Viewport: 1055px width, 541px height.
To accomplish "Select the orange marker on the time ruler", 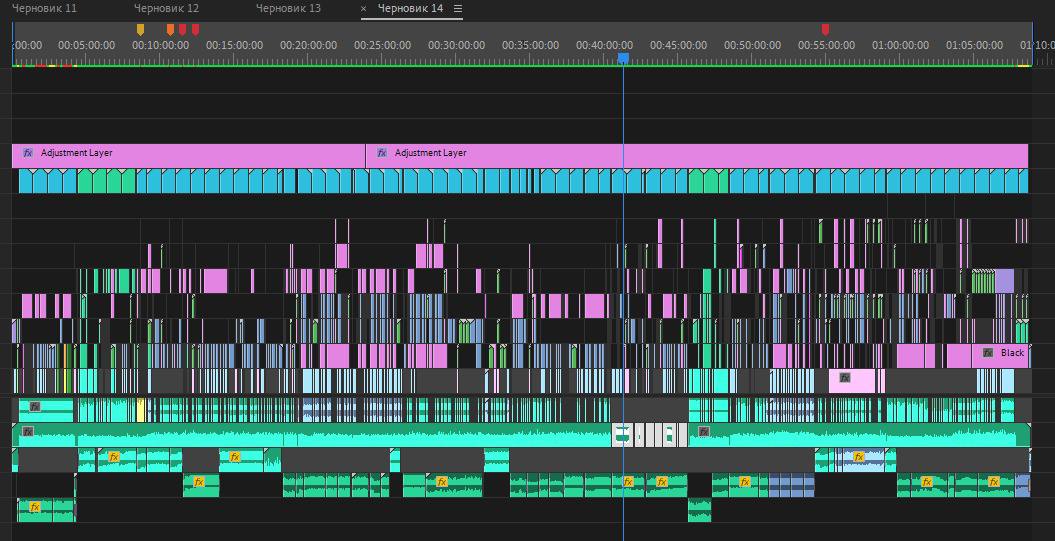I will click(x=171, y=30).
